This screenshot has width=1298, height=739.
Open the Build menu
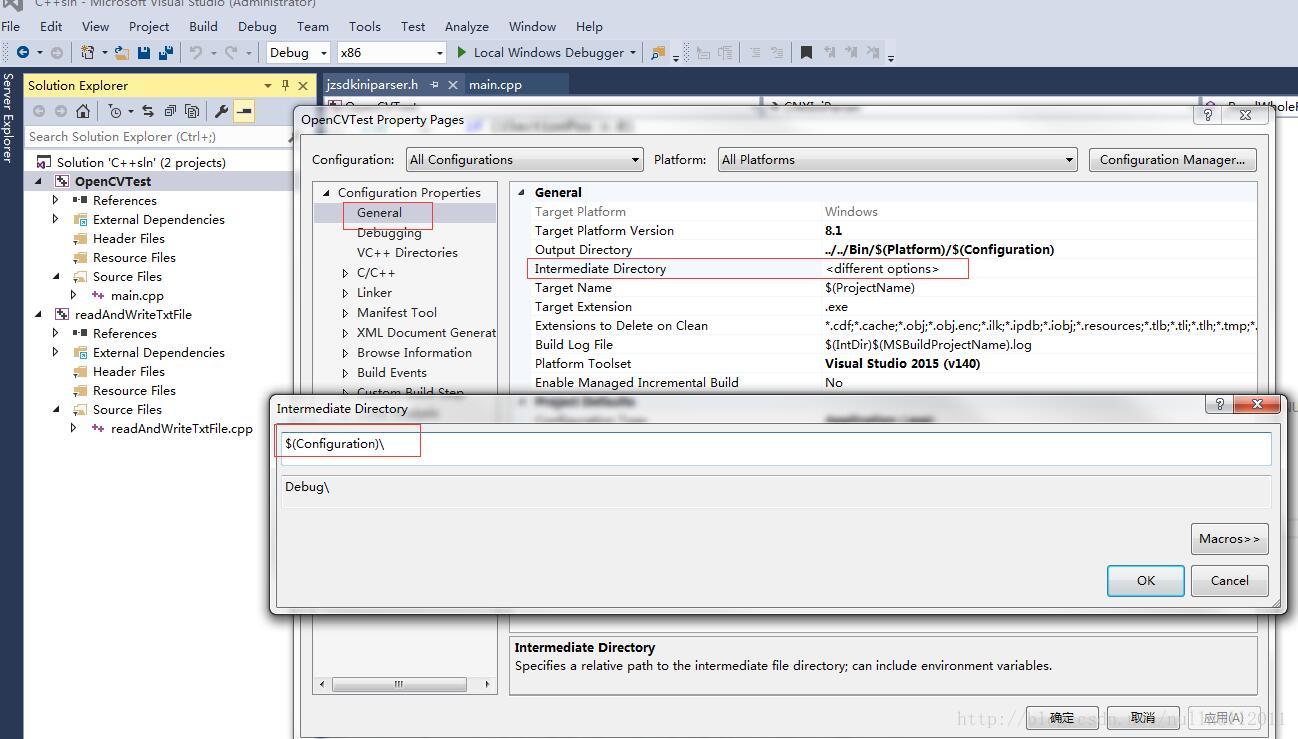click(x=203, y=27)
